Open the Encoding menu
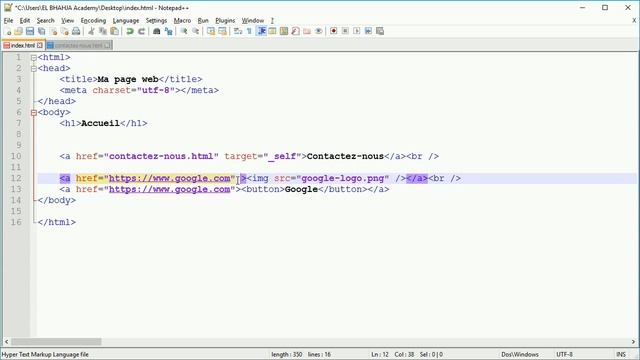 pos(93,20)
